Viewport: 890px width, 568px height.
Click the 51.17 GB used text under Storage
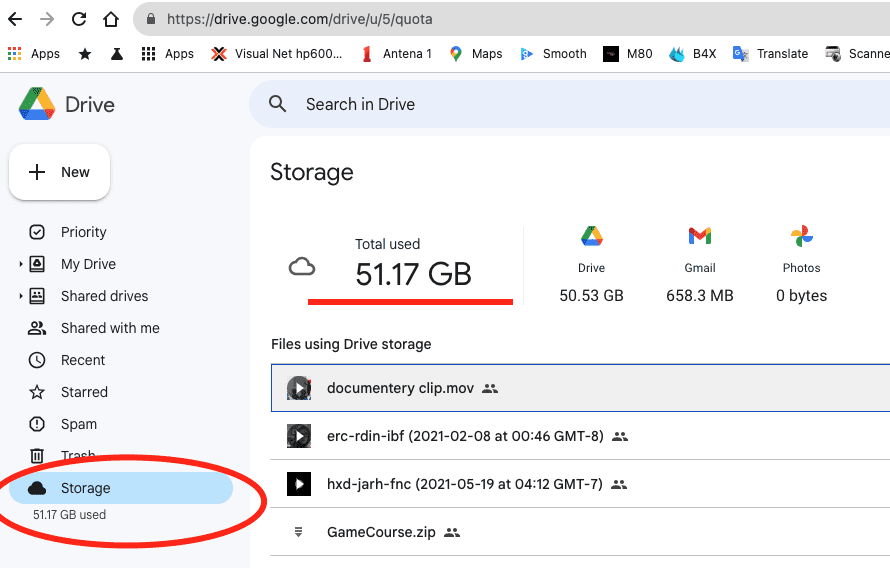click(x=69, y=515)
